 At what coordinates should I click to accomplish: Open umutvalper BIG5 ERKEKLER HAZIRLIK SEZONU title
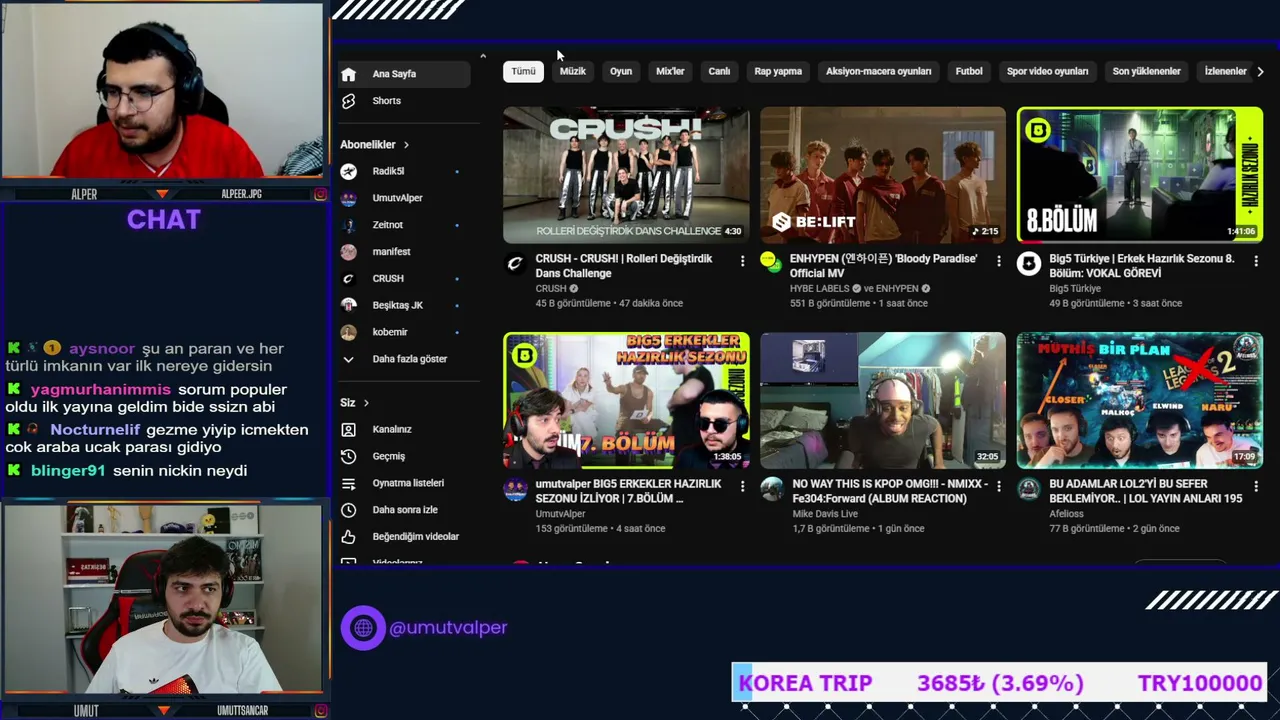(x=628, y=491)
